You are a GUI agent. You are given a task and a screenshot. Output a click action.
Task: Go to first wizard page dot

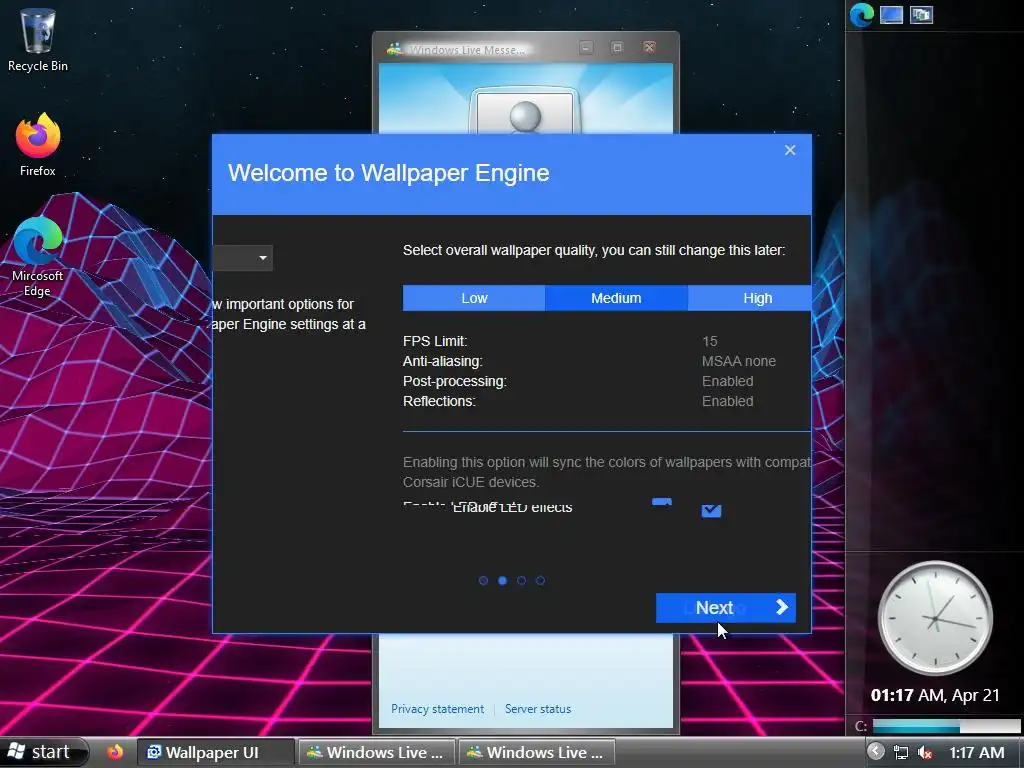click(483, 581)
